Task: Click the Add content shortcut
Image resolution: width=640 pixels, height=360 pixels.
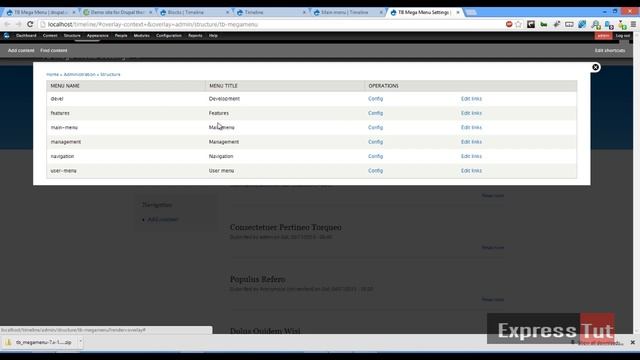Action: tap(21, 51)
